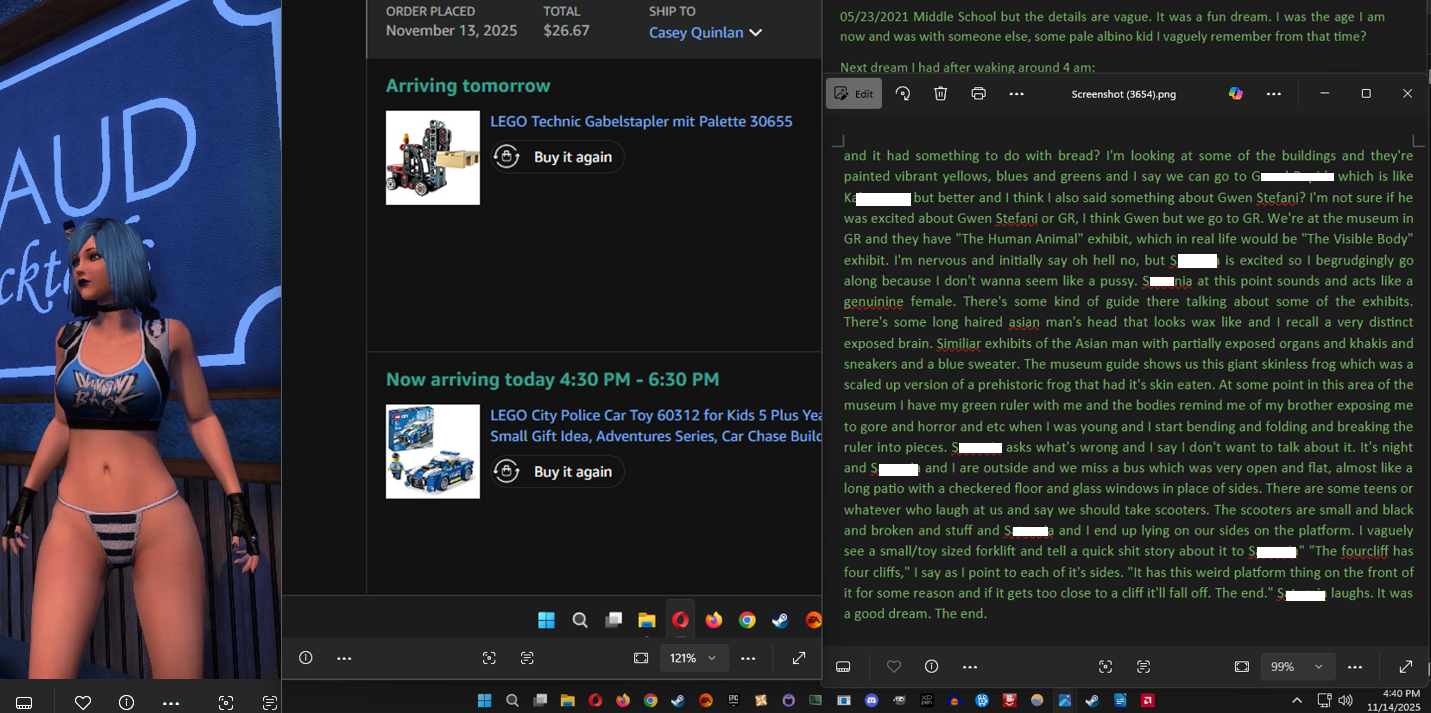Rotate the Screenshot (3654).png image
1431x713 pixels.
click(x=903, y=93)
